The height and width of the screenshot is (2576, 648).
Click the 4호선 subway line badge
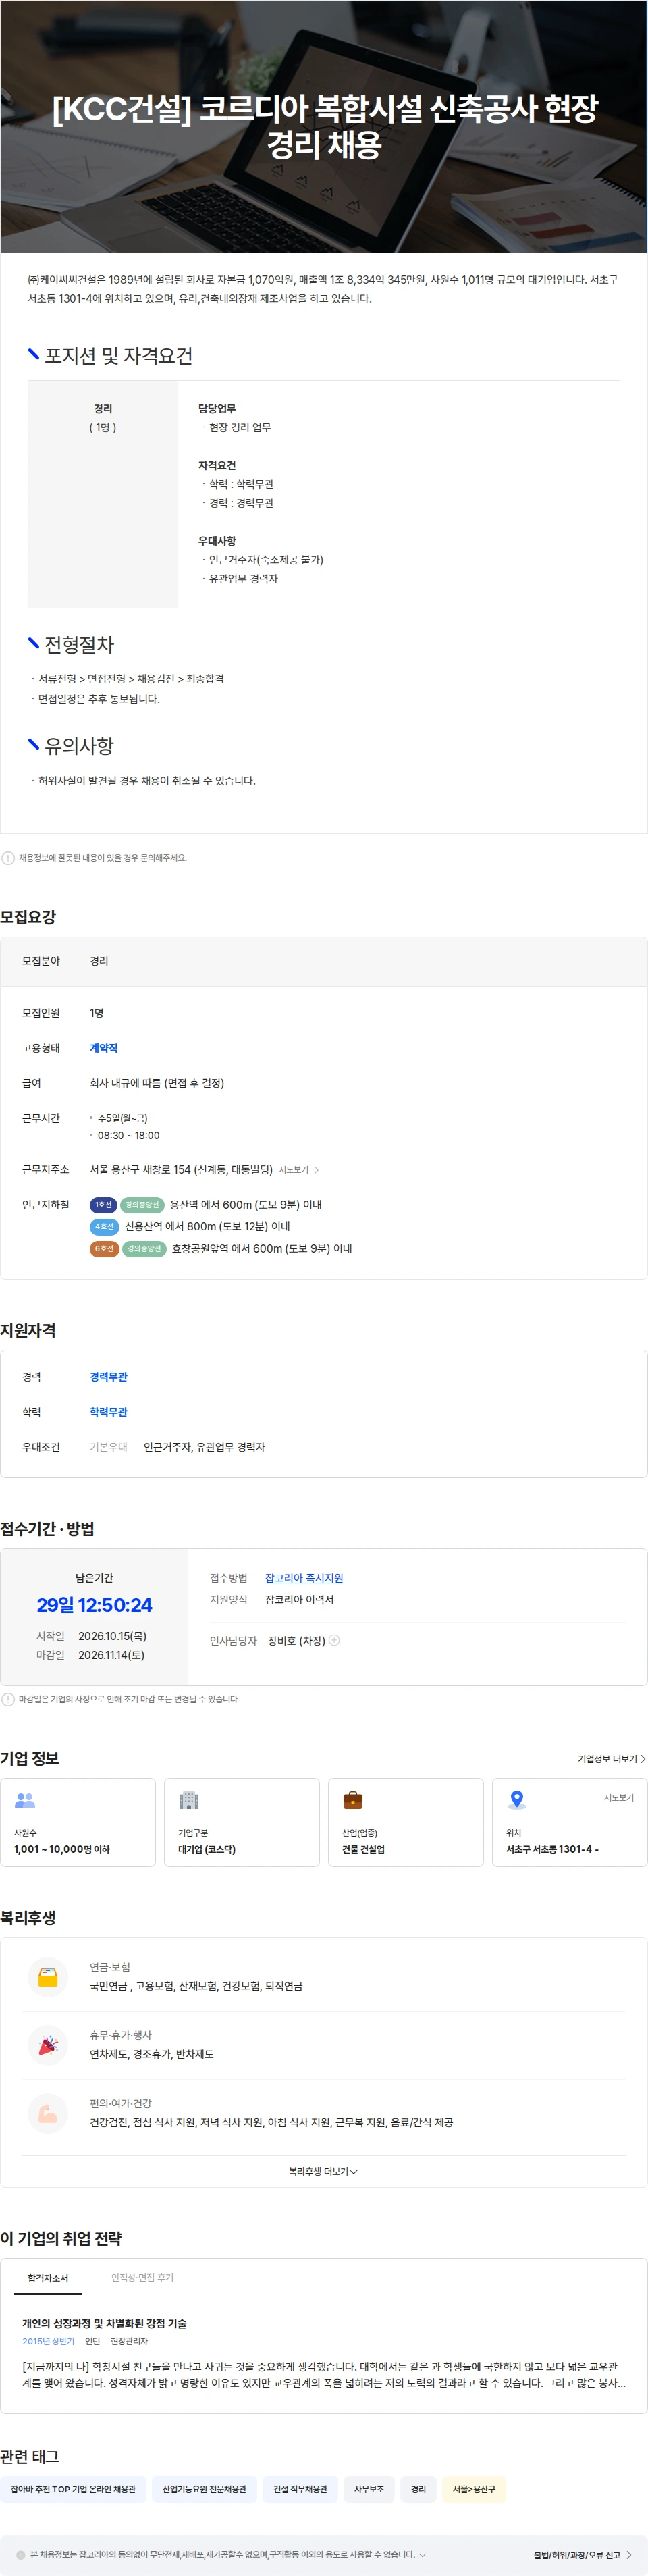point(104,1226)
